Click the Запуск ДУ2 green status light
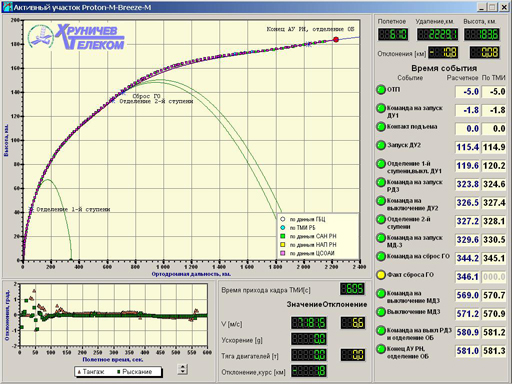This screenshot has width=512, height=384. click(381, 145)
